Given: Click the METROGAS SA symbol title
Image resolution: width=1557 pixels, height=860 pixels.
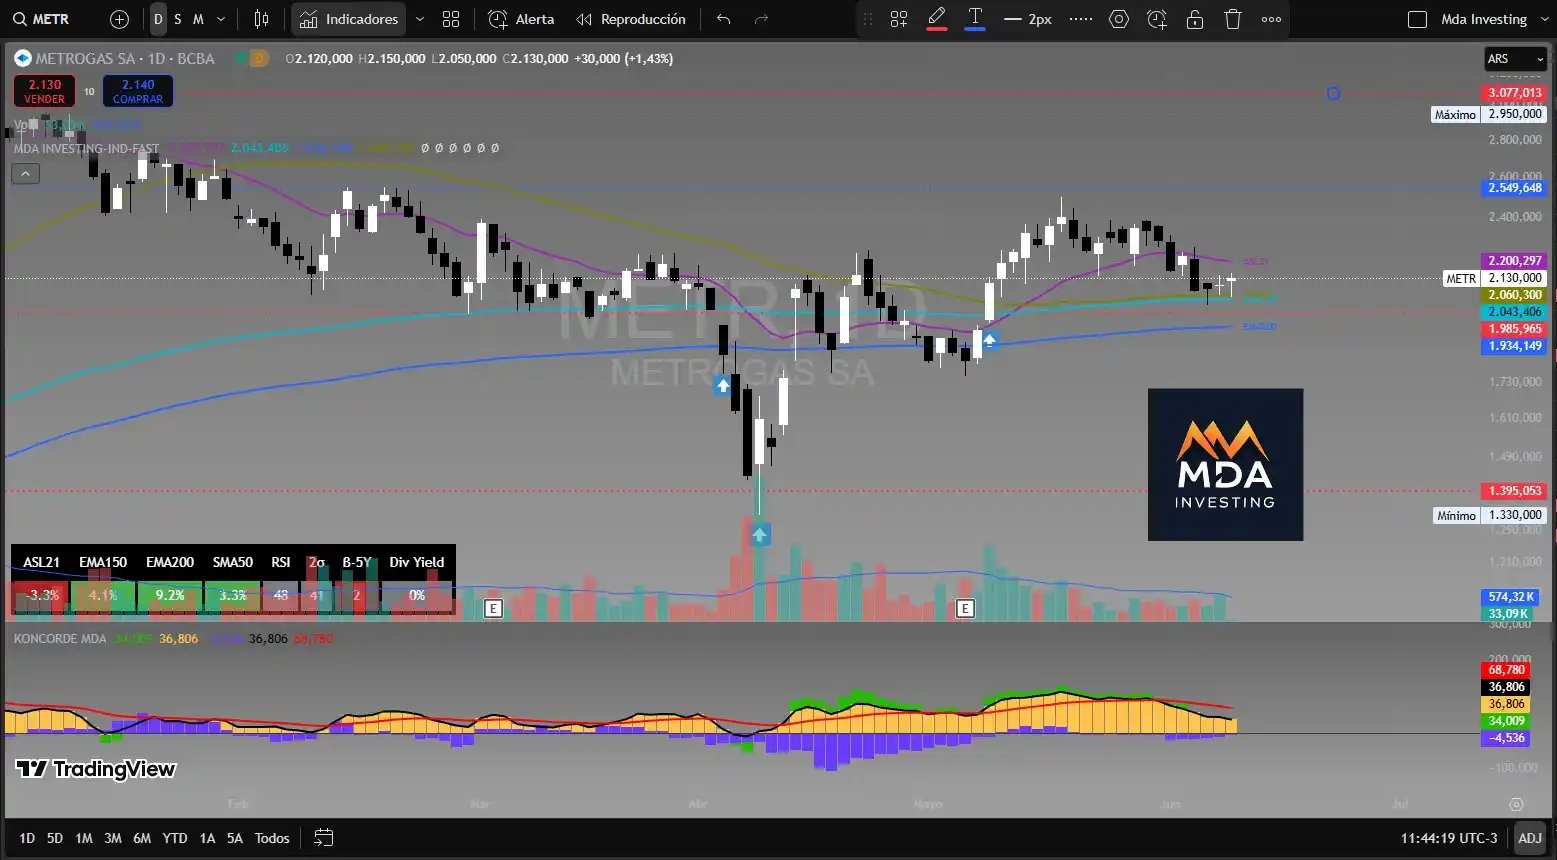Looking at the screenshot, I should coord(125,59).
